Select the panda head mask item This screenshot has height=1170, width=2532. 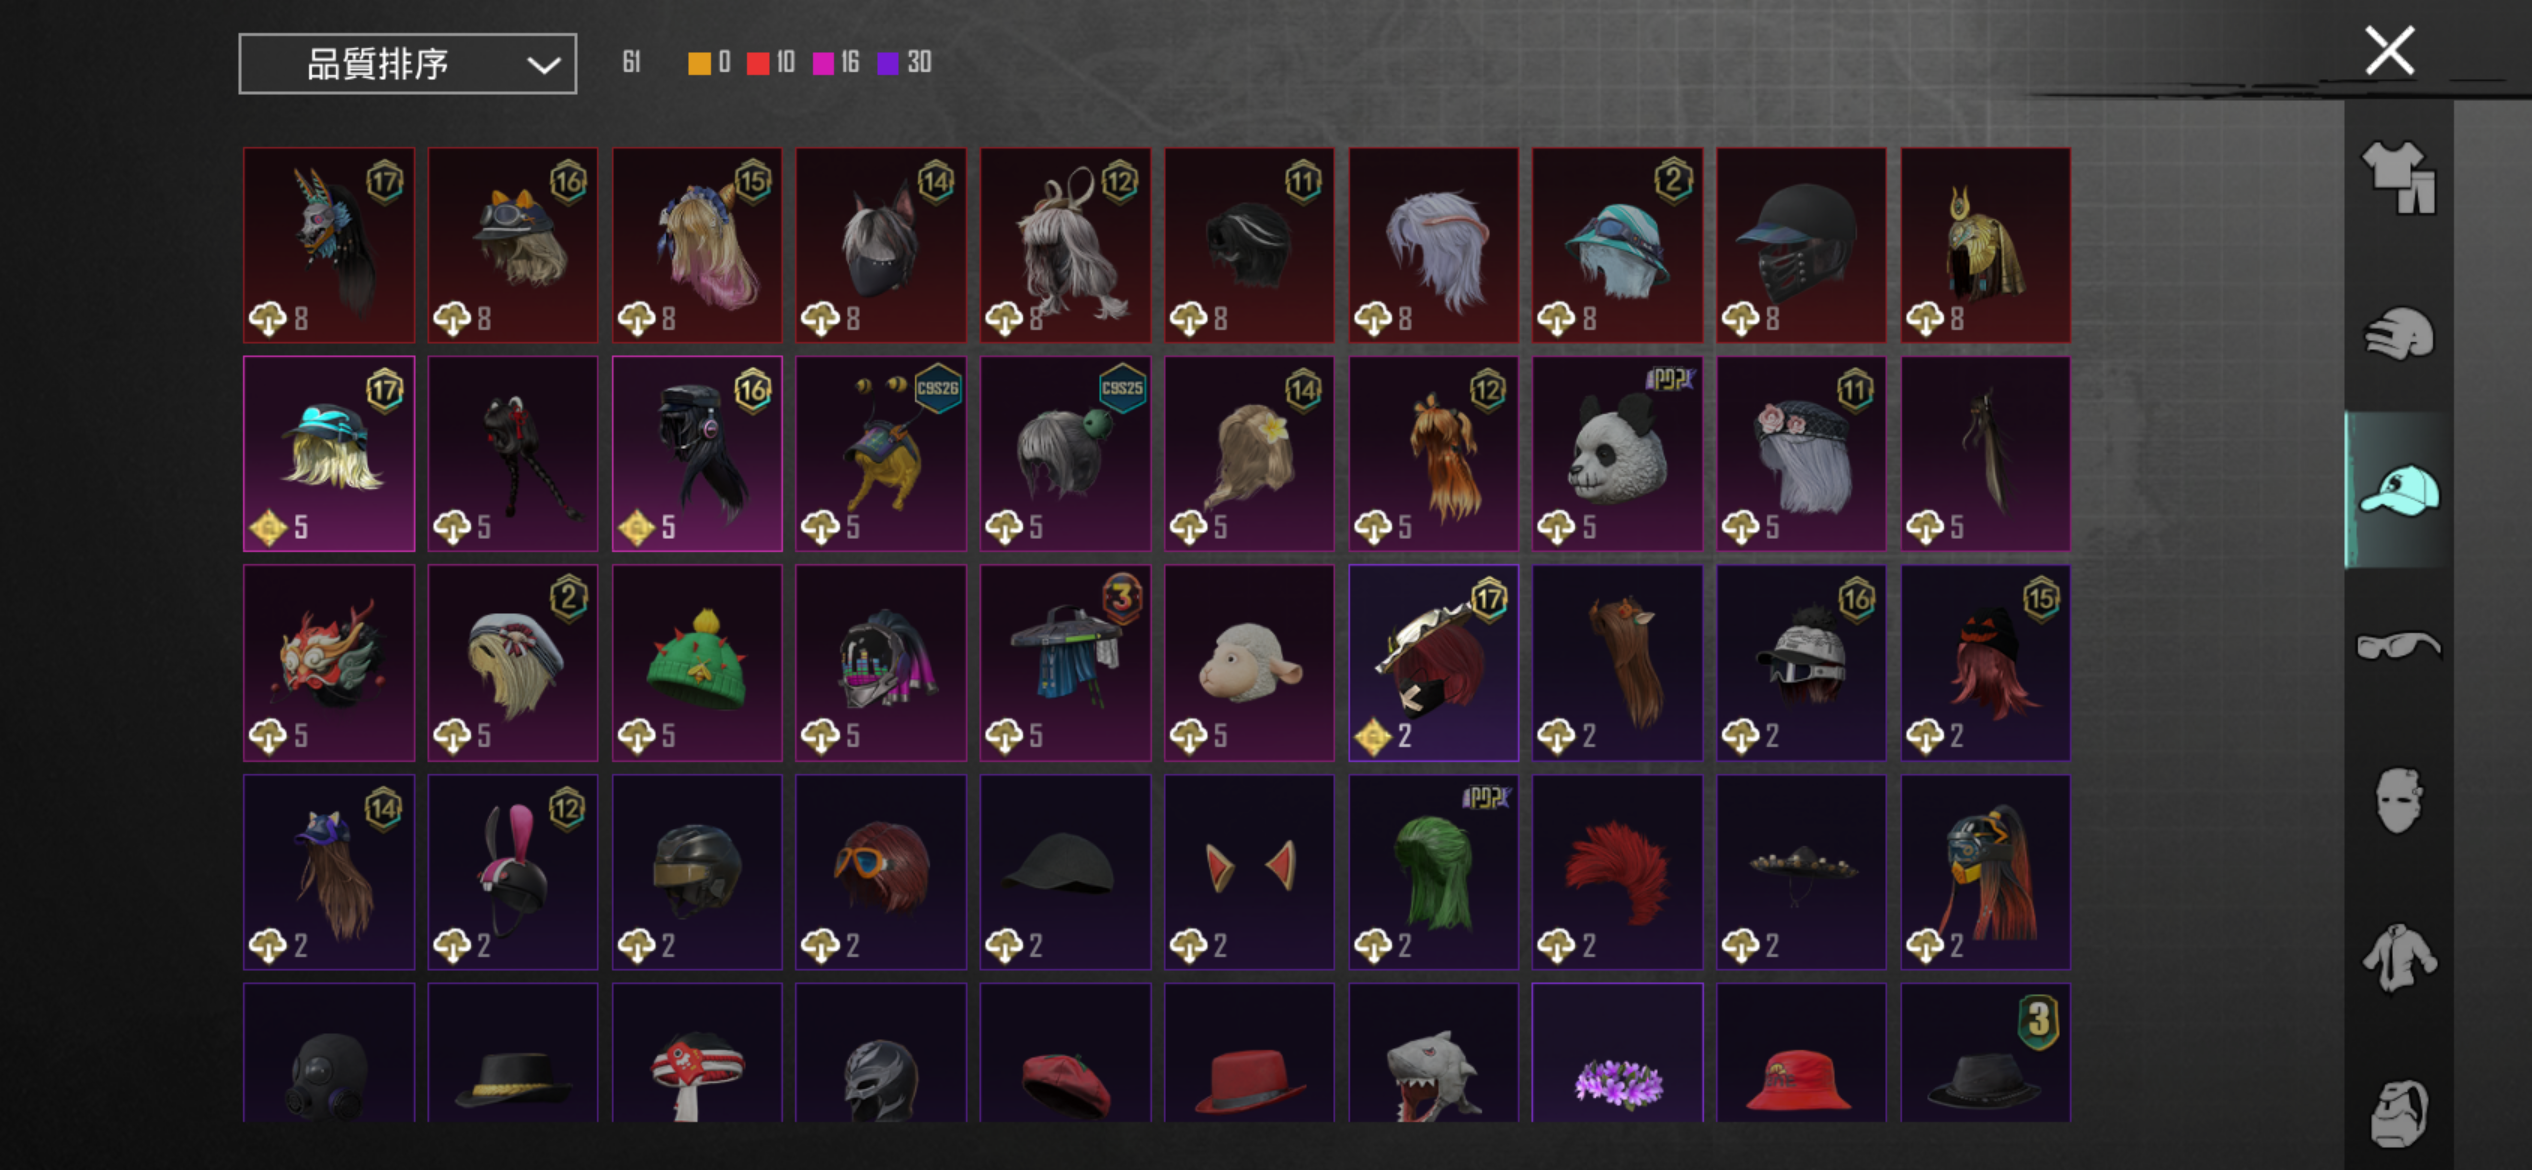tap(1617, 453)
